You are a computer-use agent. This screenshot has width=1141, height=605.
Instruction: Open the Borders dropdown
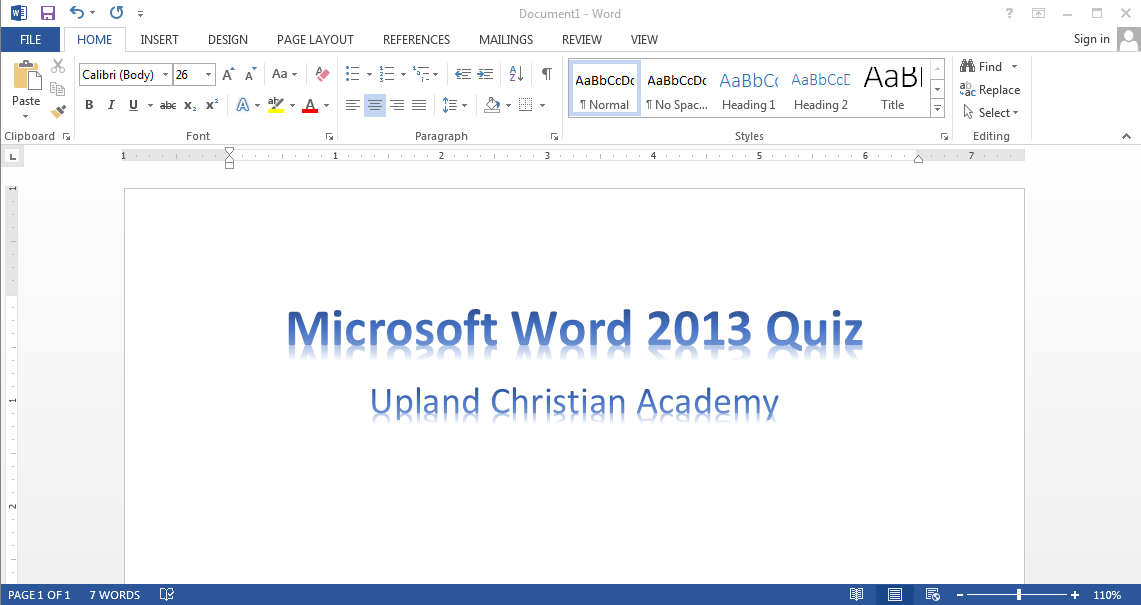pos(542,106)
